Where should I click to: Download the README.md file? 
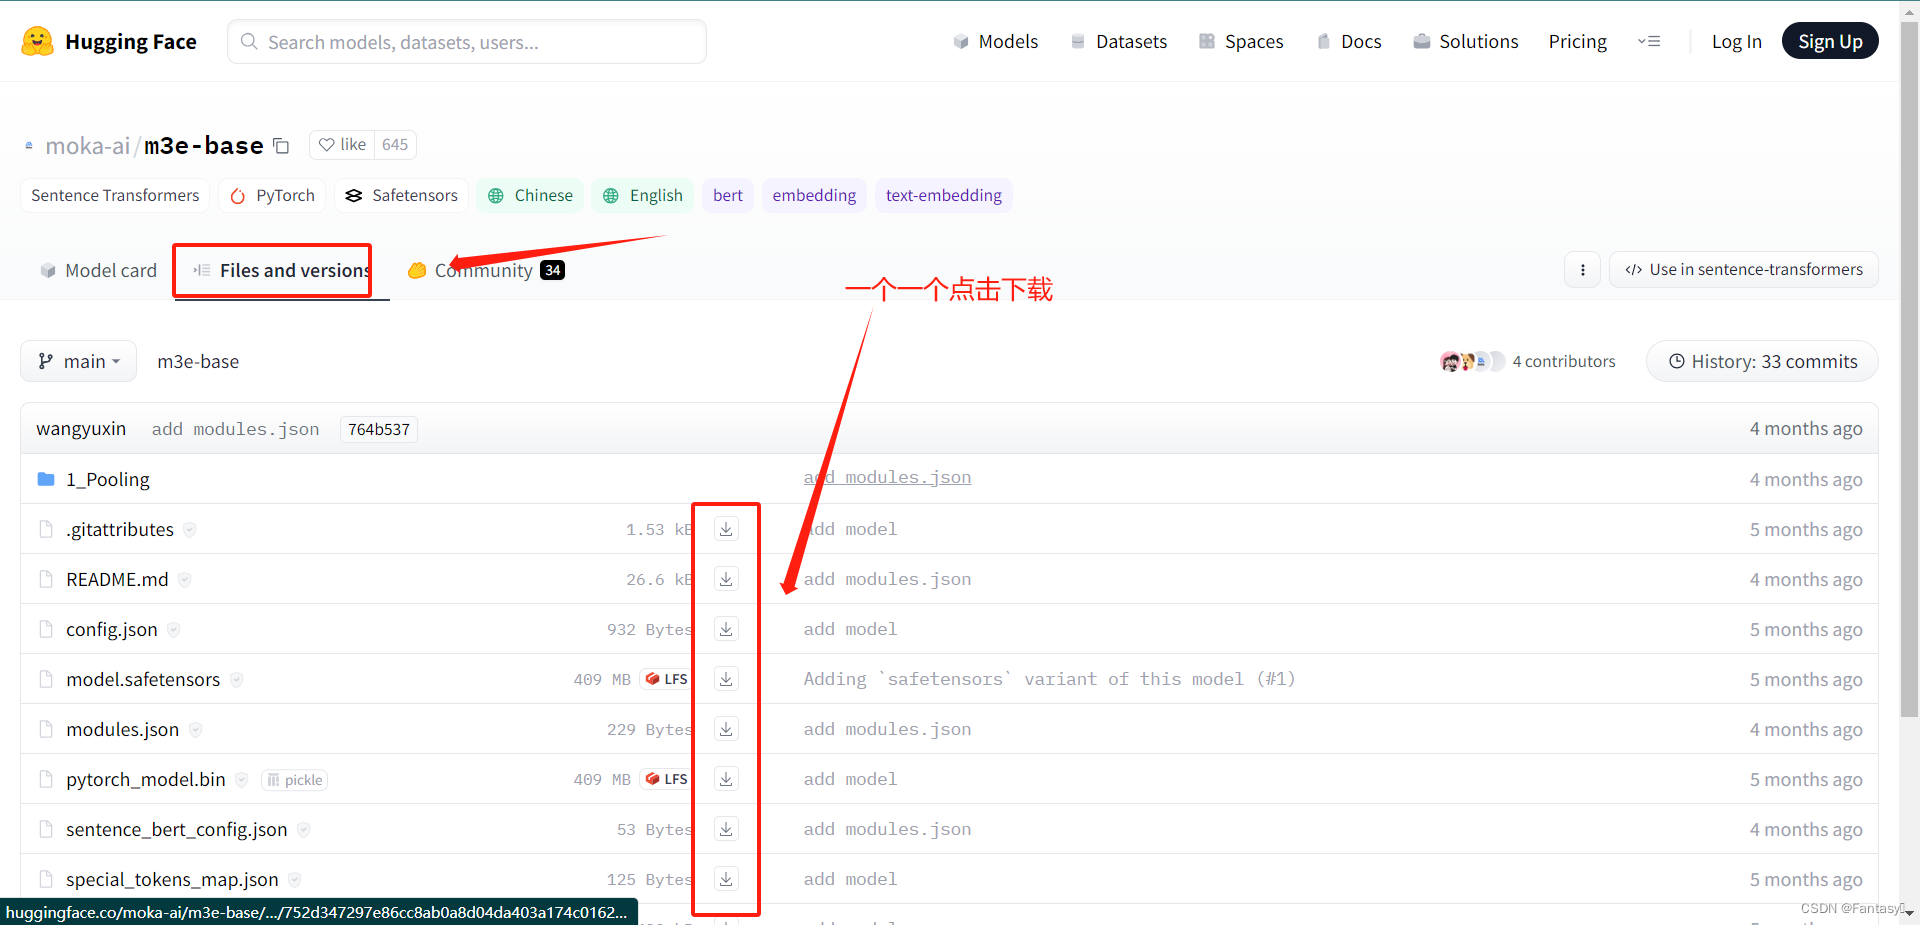(726, 579)
